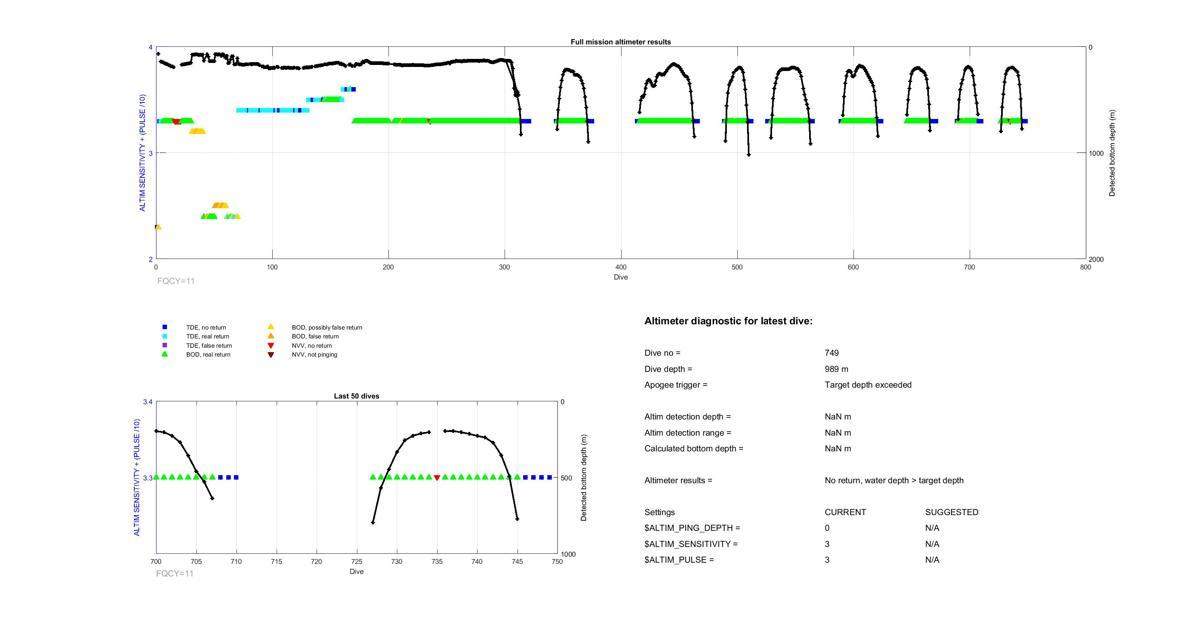The width and height of the screenshot is (1200, 622).
Task: Click the cyan square 'TDE, real return' legend marker
Action: coord(165,336)
